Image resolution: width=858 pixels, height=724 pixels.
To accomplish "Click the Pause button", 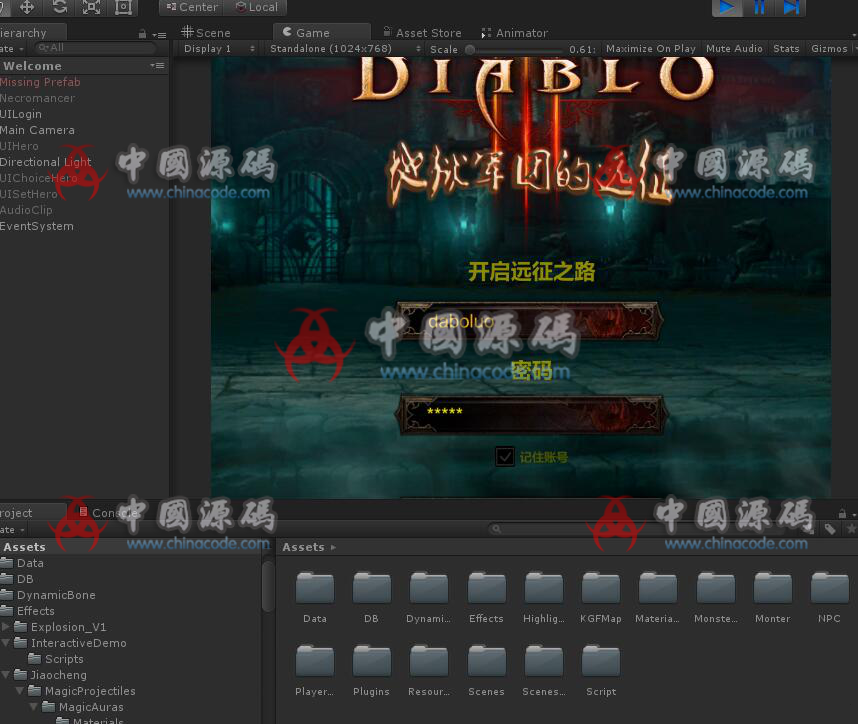I will coord(759,7).
